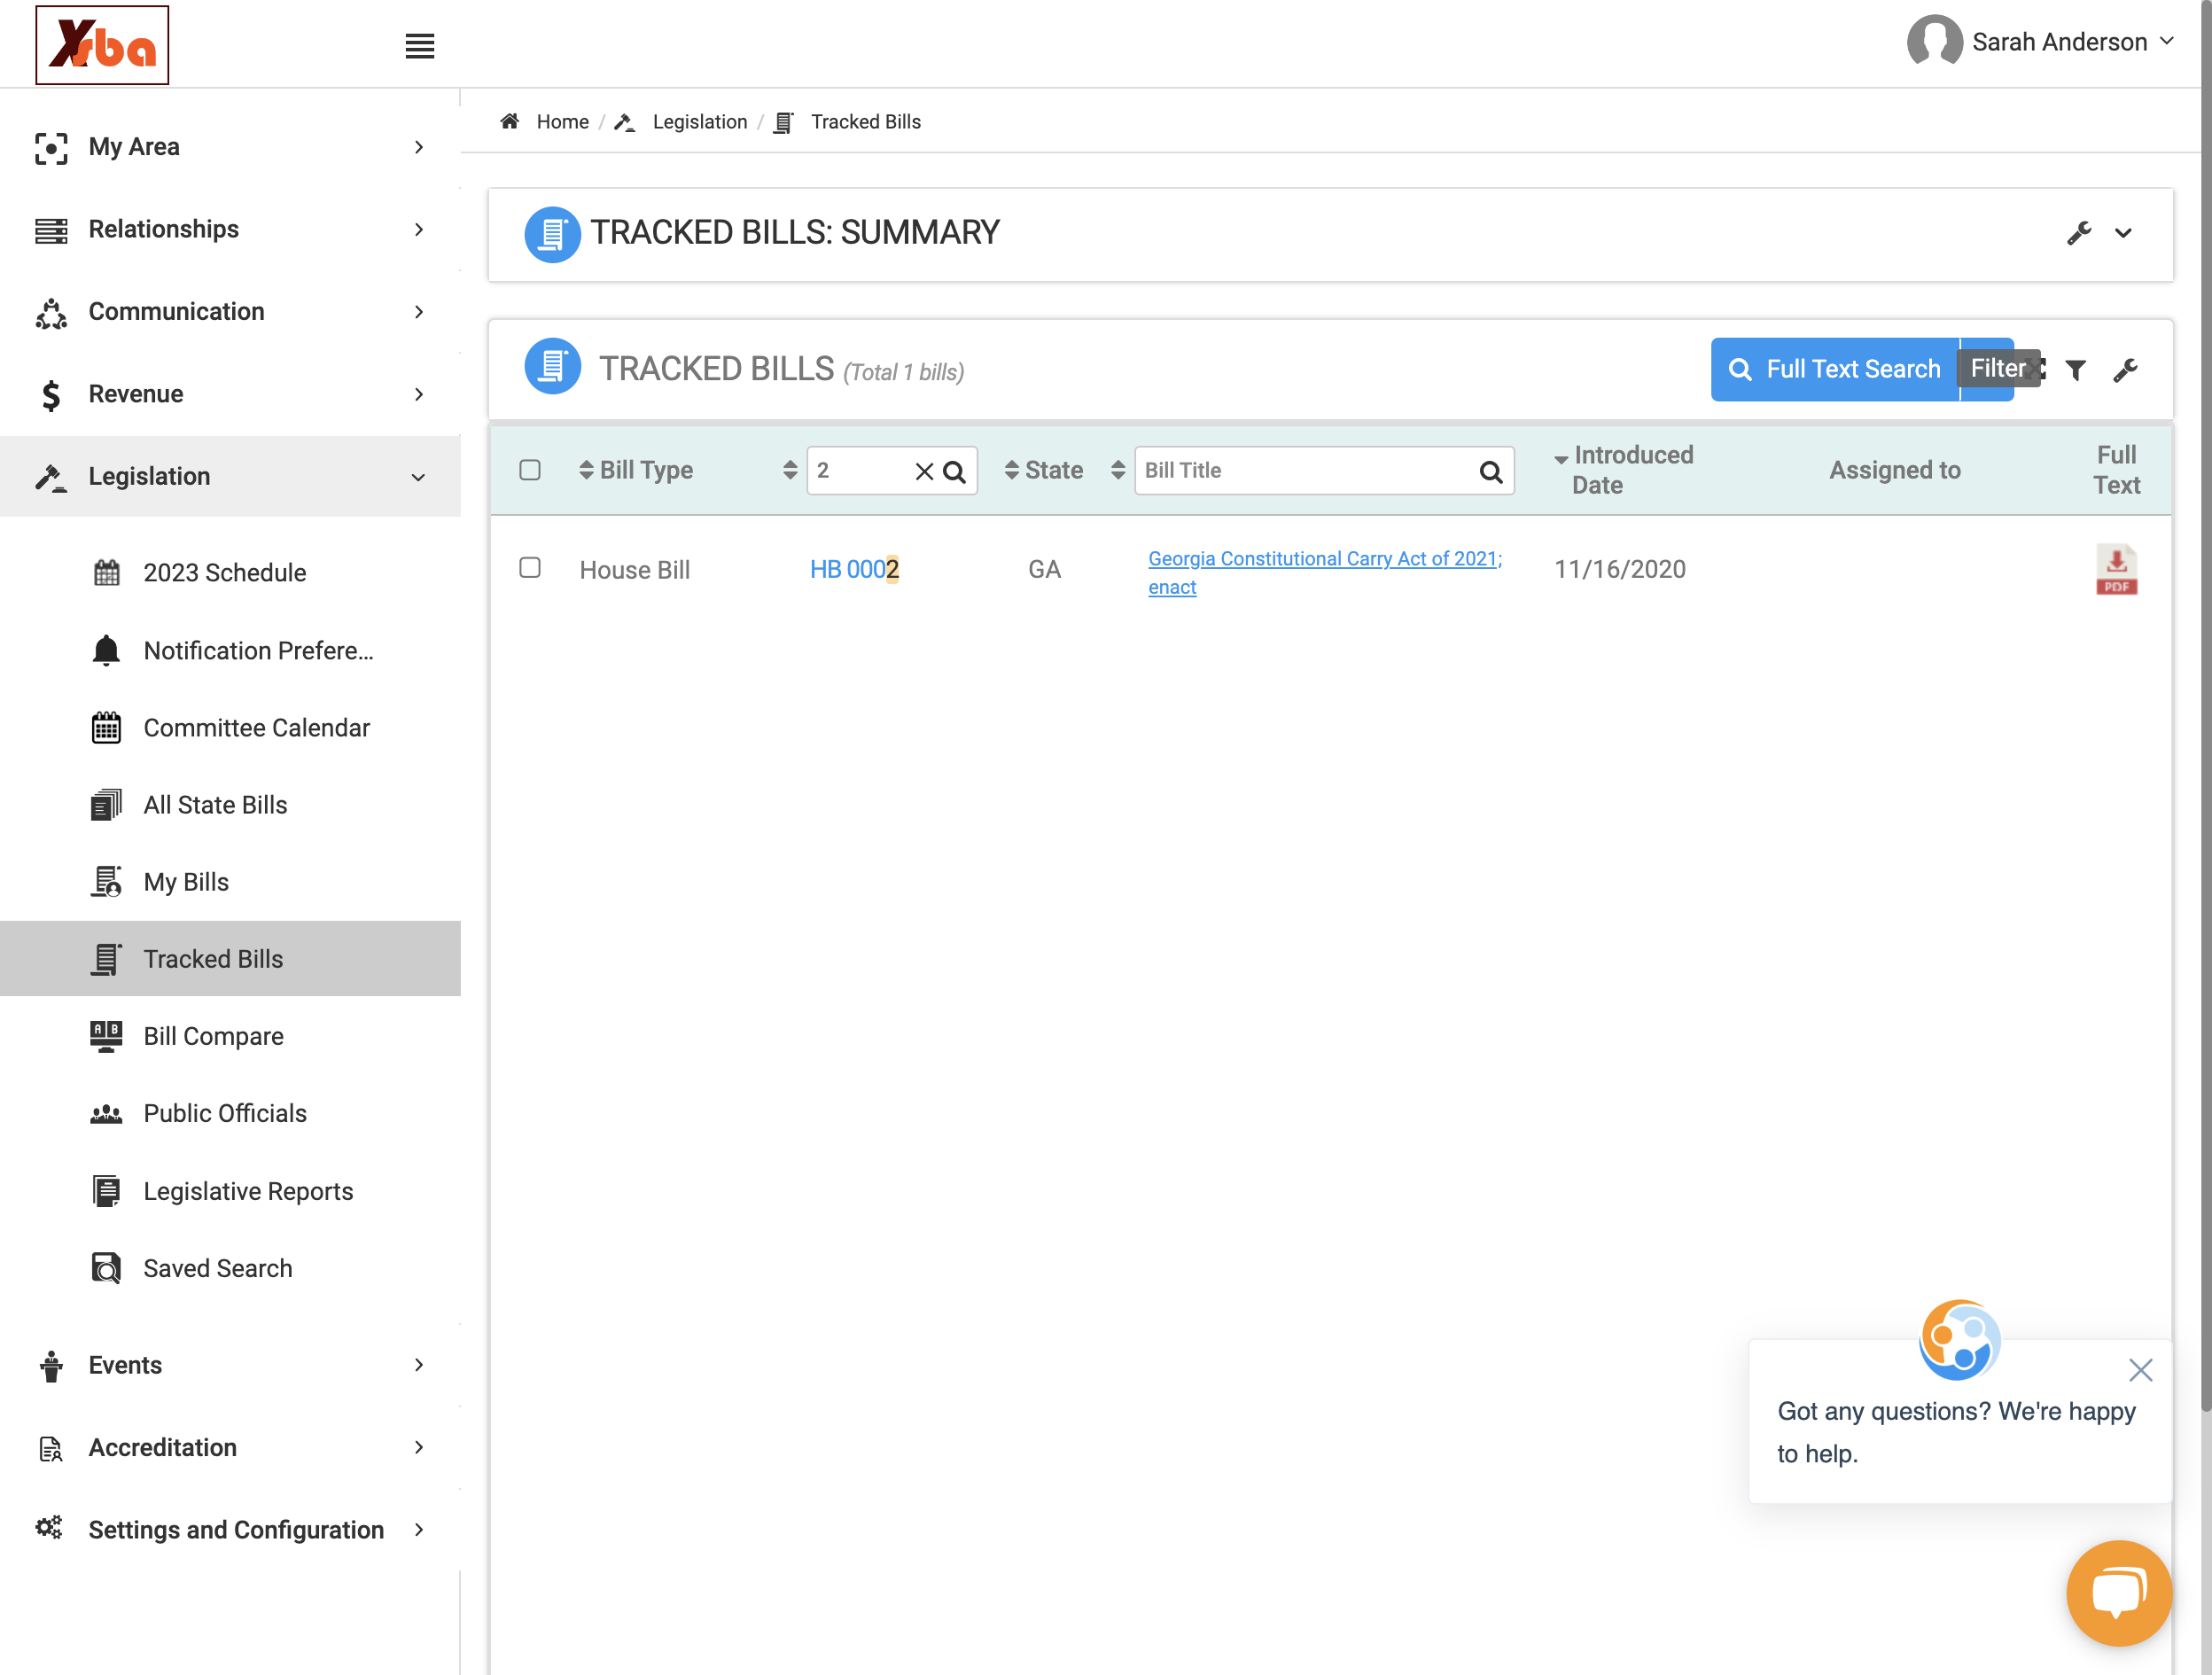Viewport: 2212px width, 1675px height.
Task: Open Saved Search in the sidebar
Action: [x=230, y=1268]
